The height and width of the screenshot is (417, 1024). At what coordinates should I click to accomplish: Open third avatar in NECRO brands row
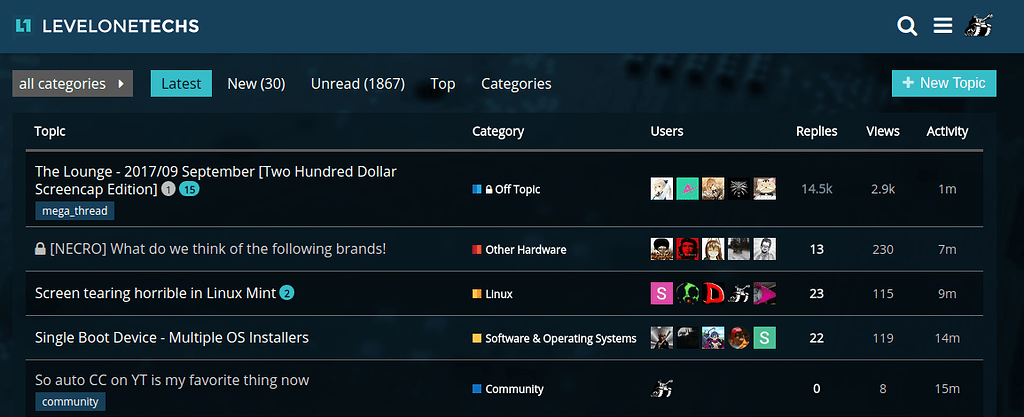click(x=713, y=249)
